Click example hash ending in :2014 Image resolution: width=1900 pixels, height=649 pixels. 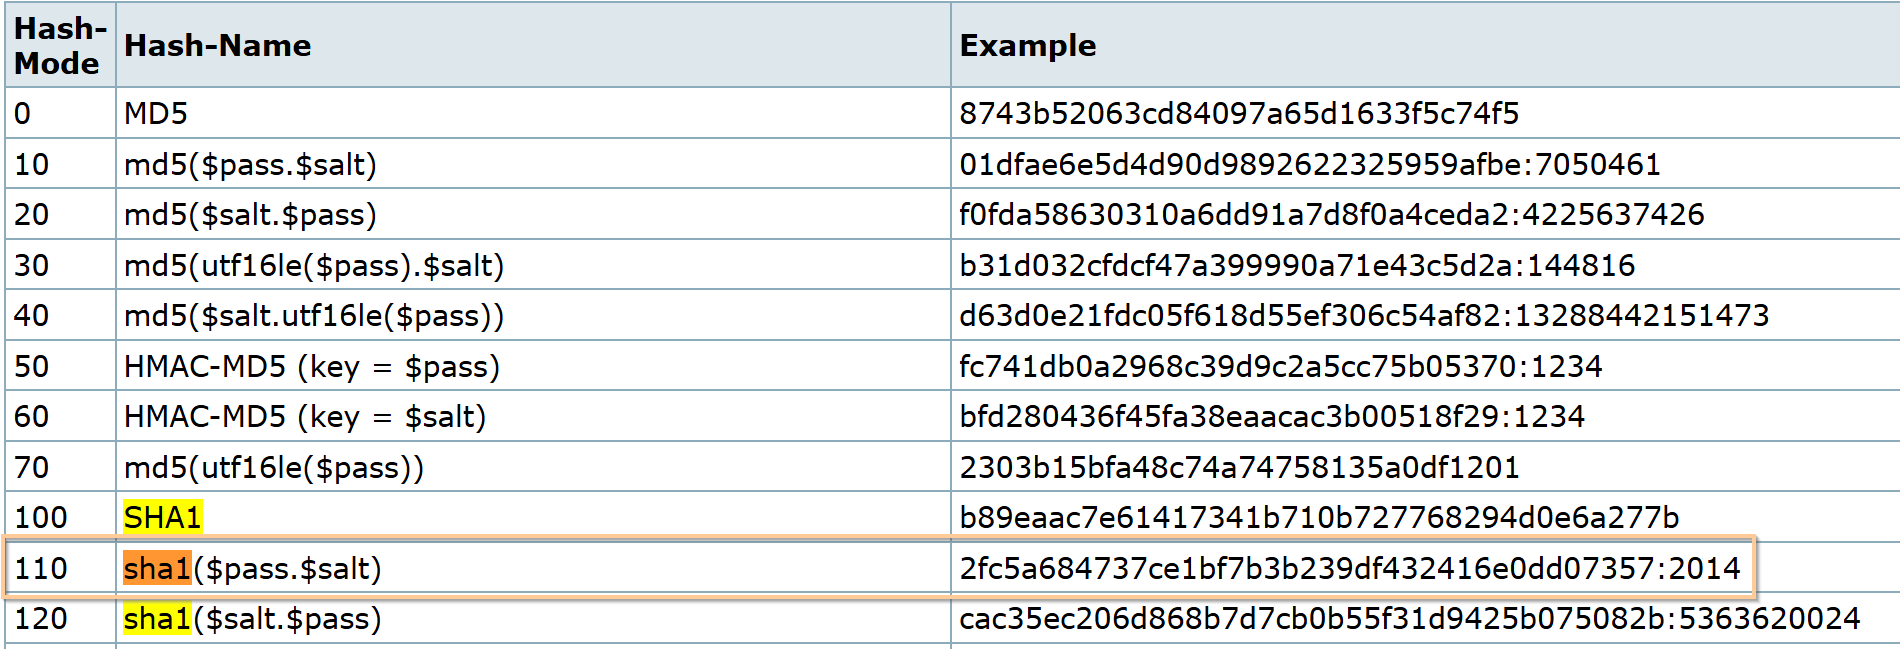coord(1349,568)
